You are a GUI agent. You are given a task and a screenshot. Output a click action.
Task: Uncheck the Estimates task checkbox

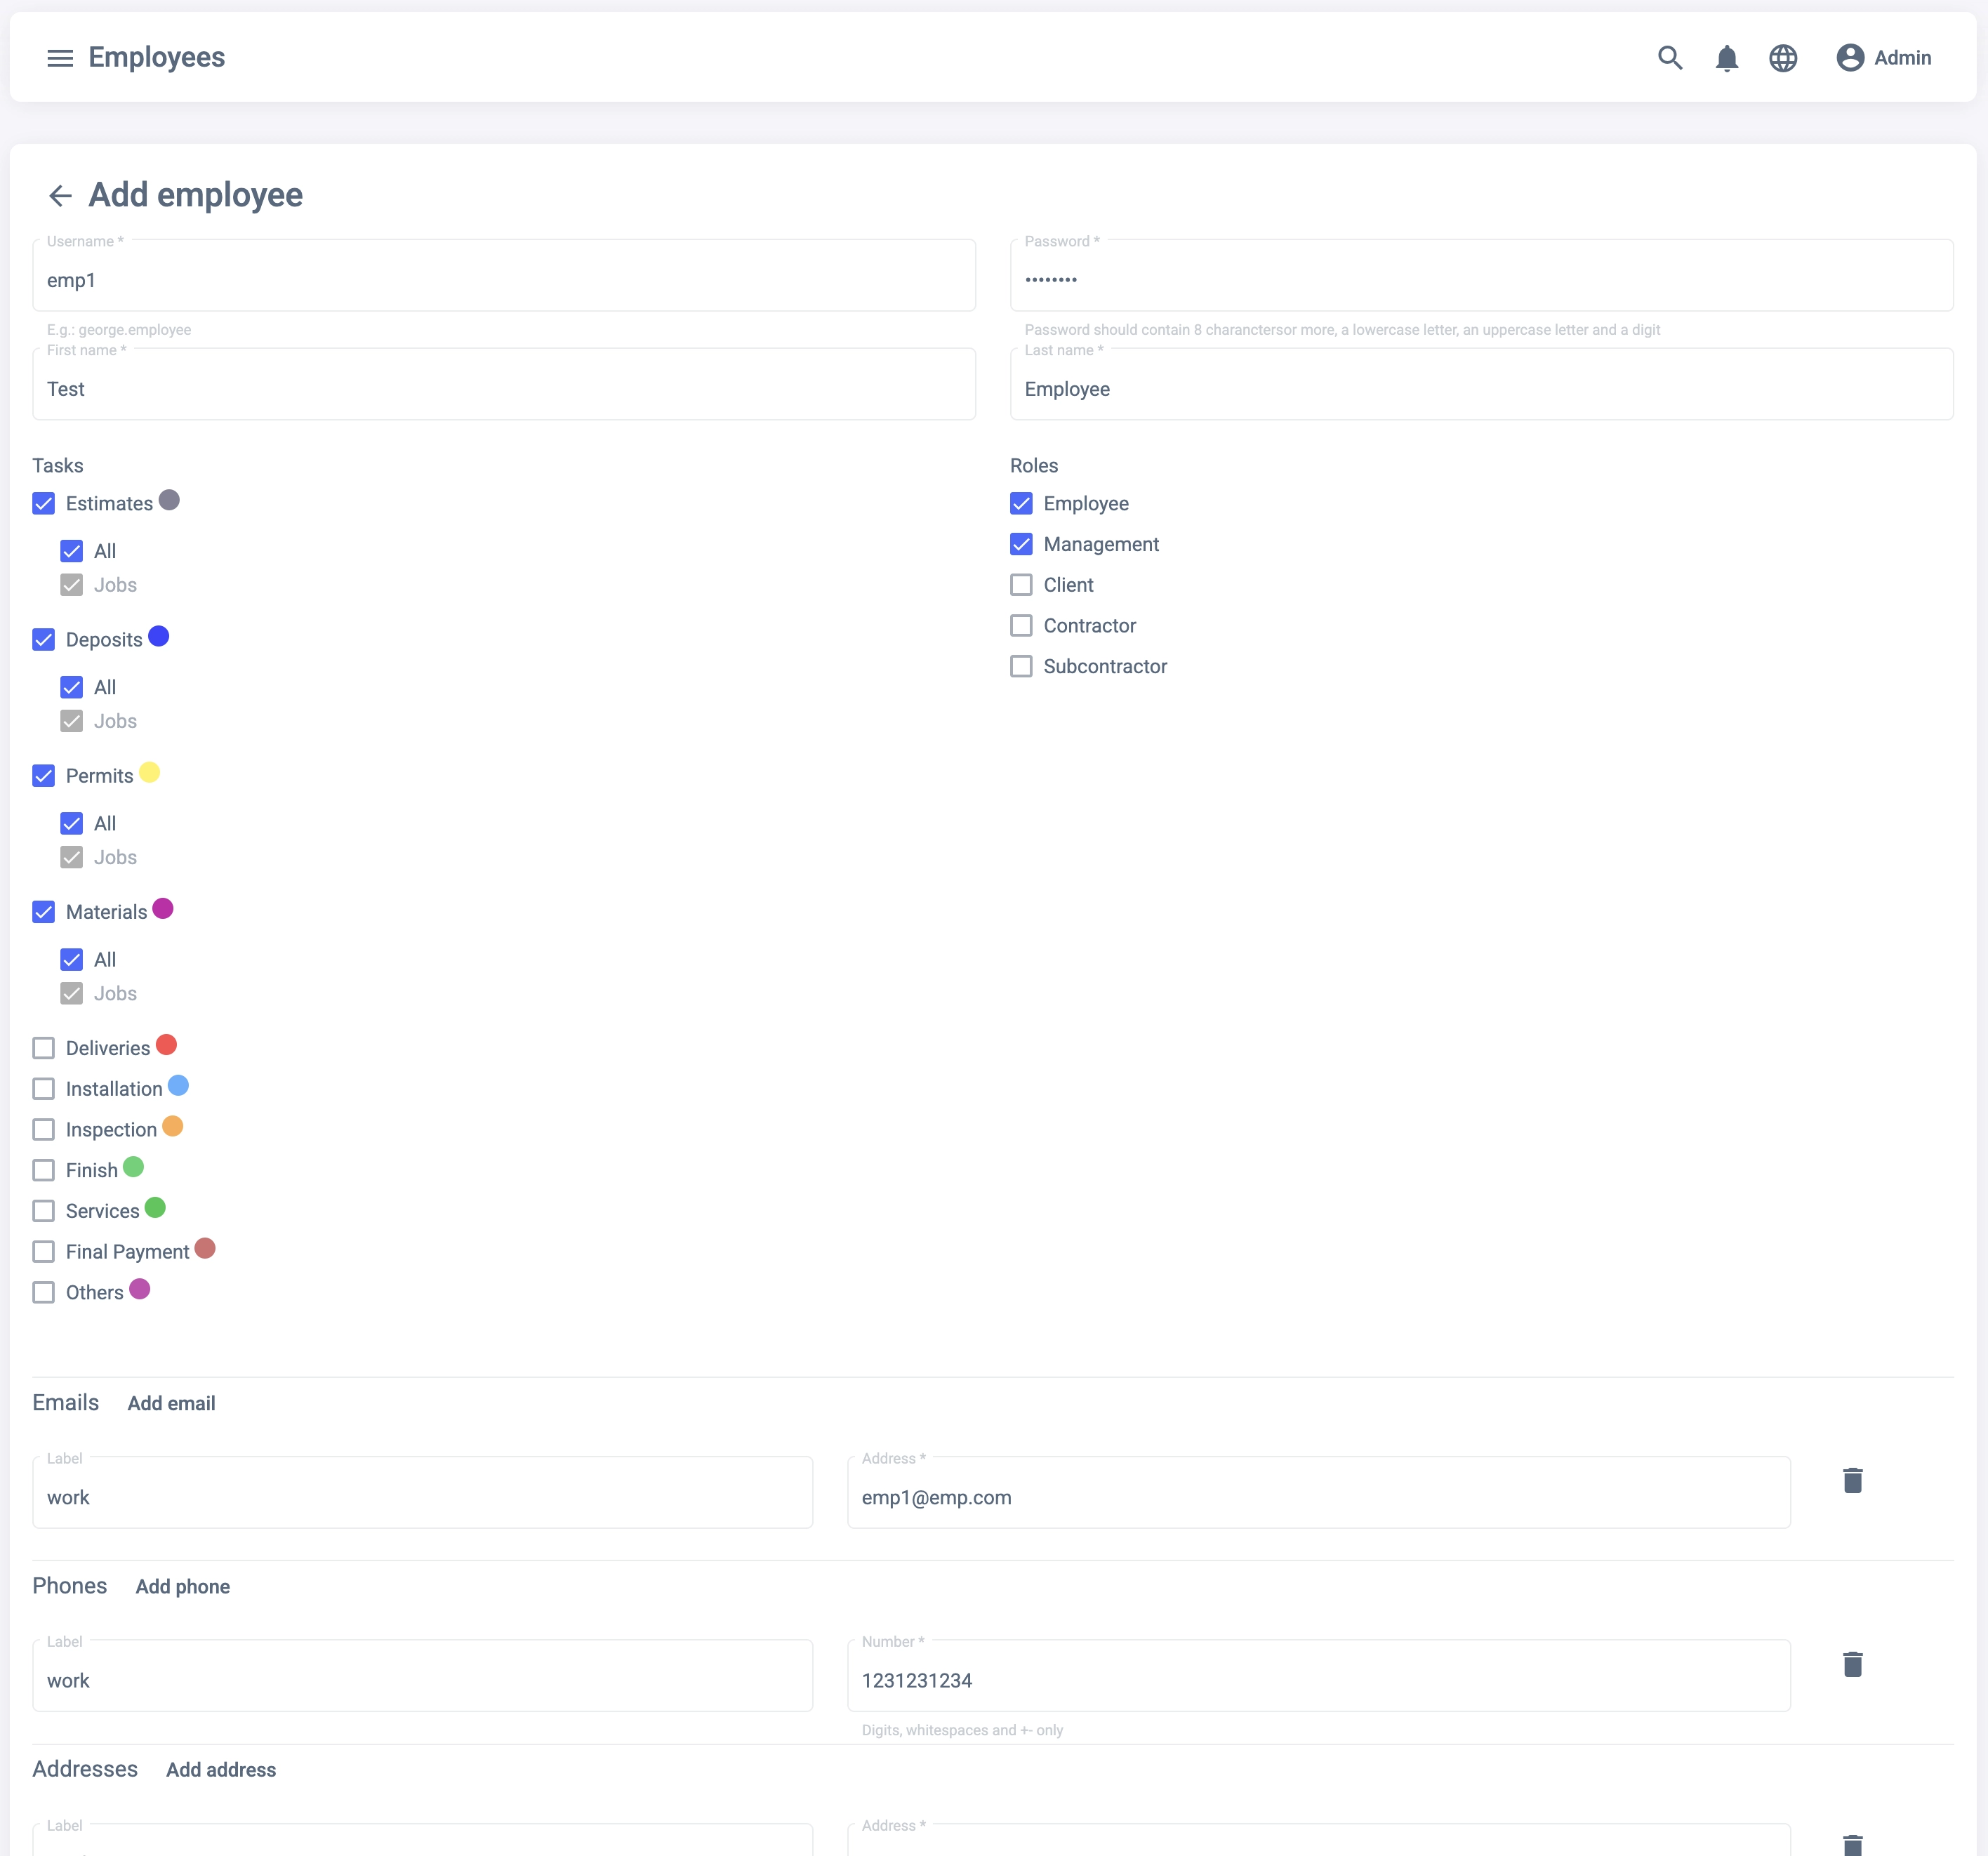point(43,503)
